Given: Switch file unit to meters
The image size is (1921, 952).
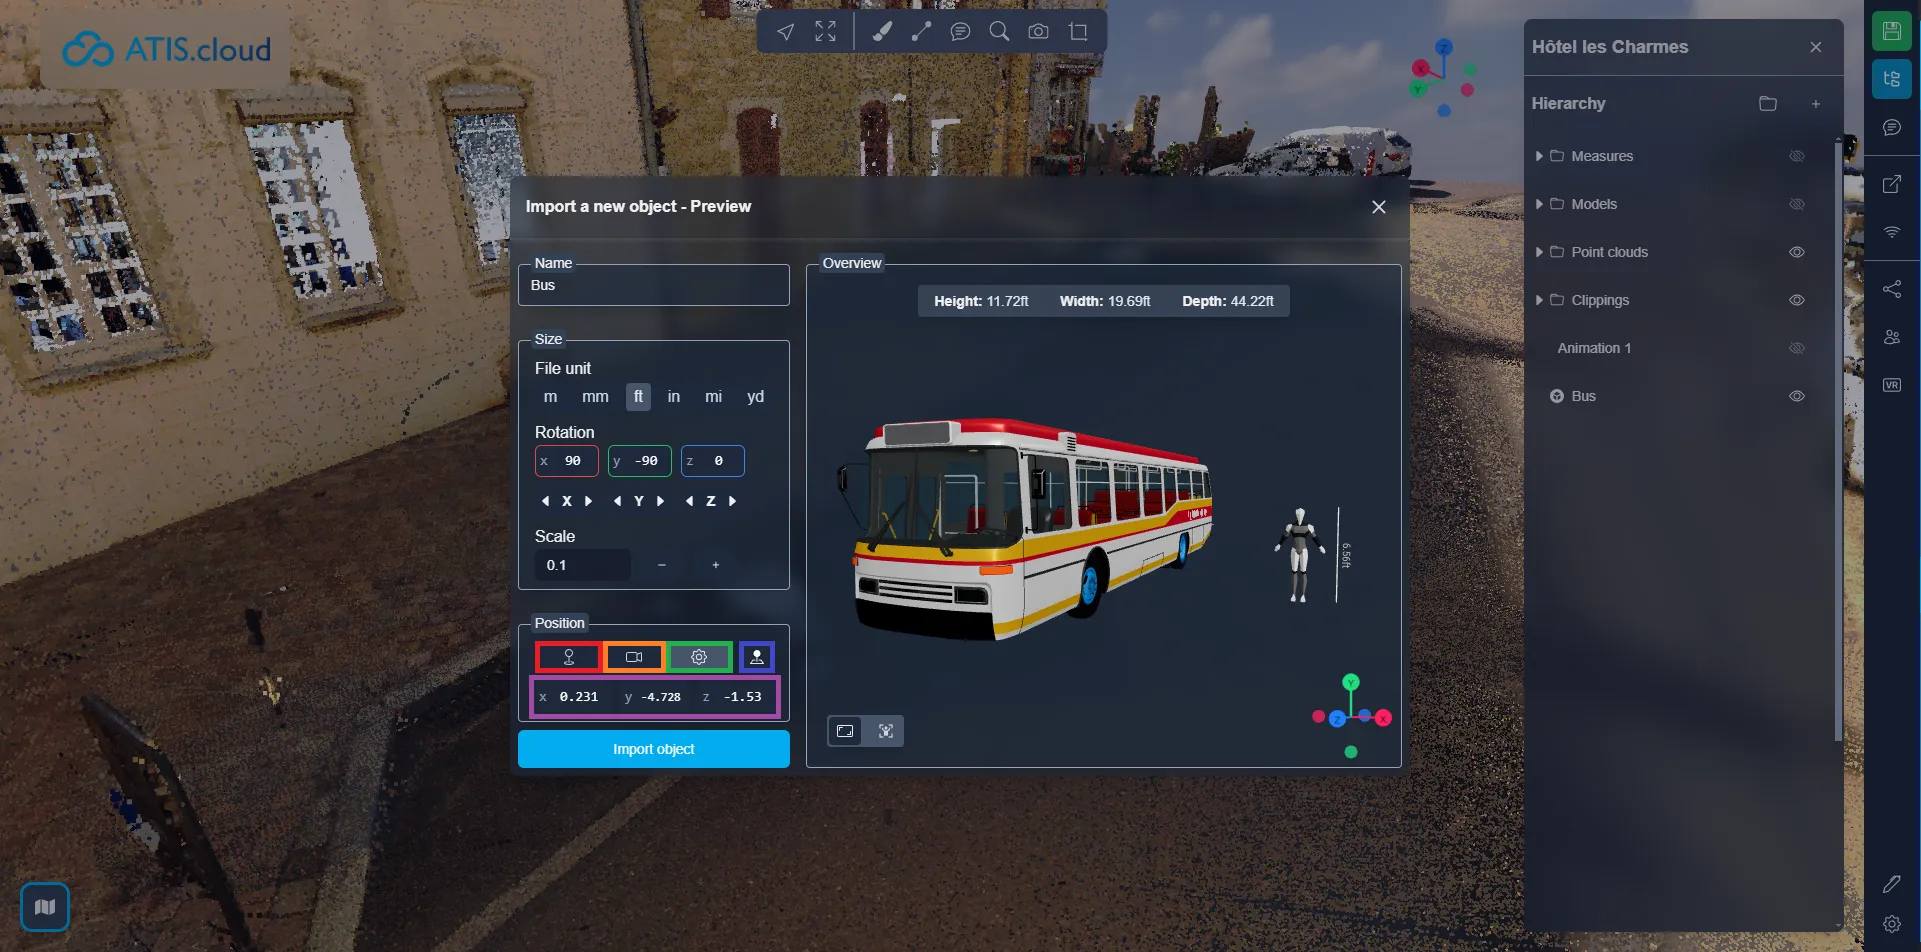Looking at the screenshot, I should pos(550,396).
